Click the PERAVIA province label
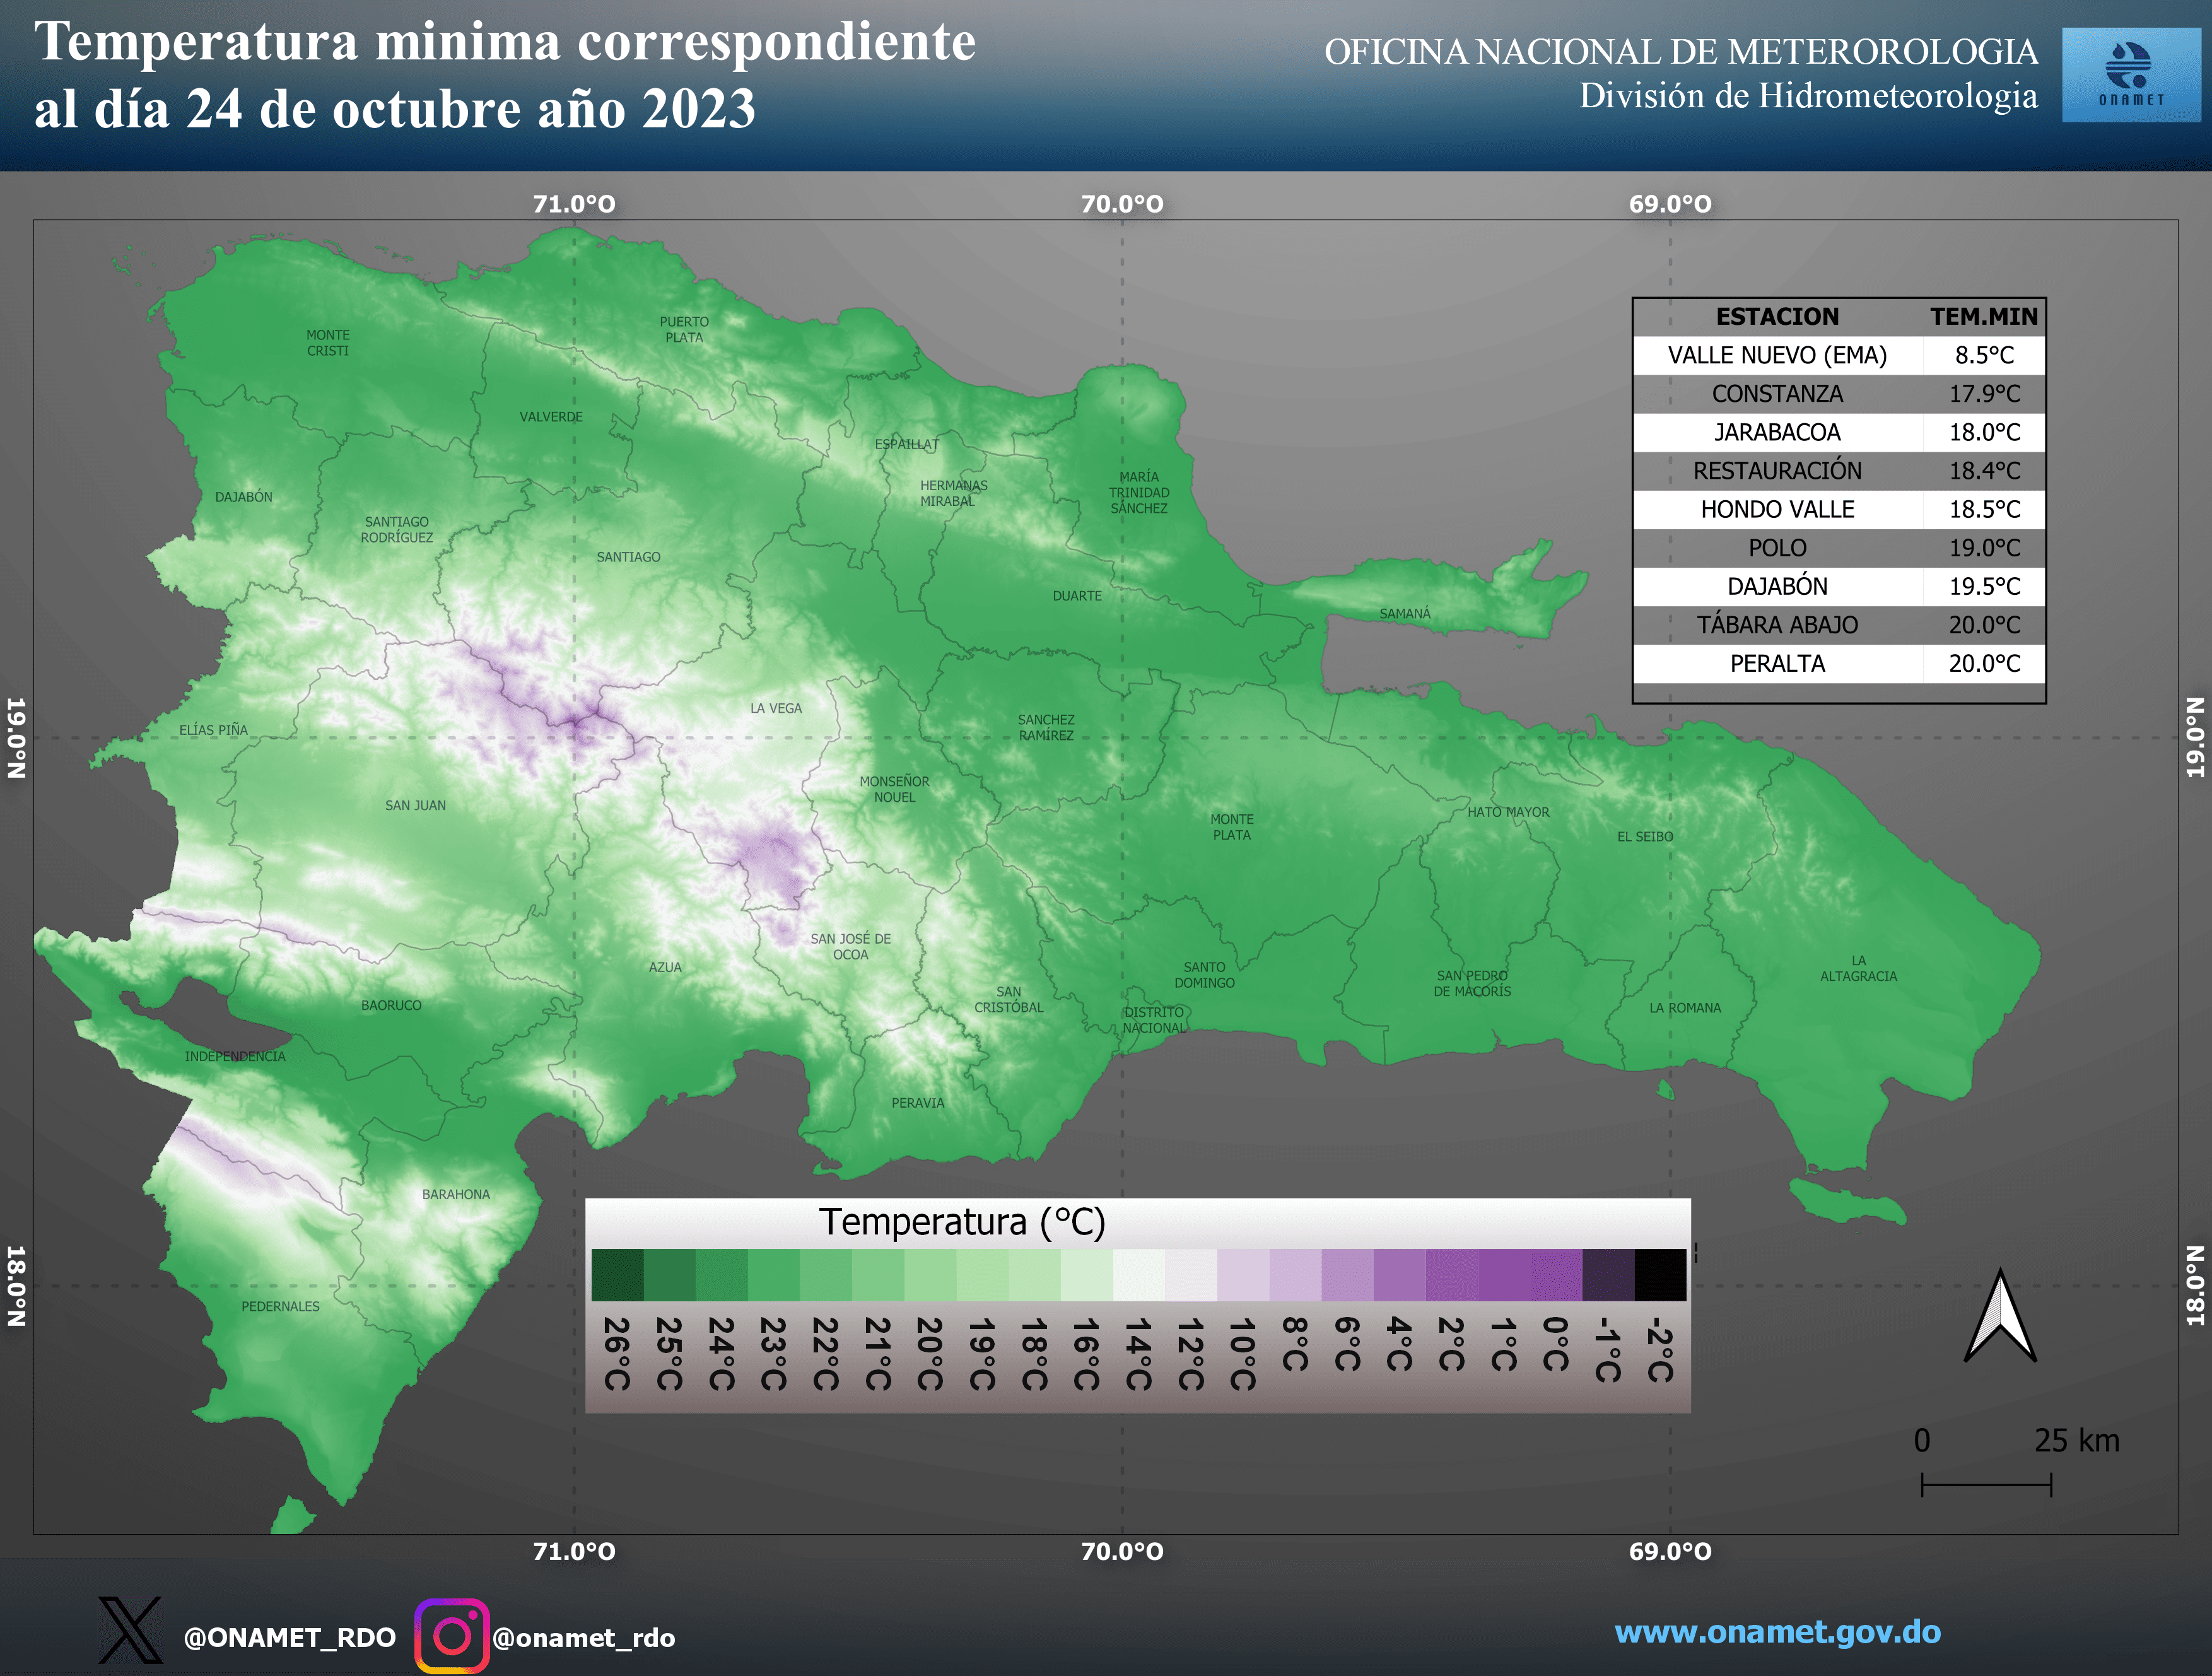 tap(918, 1103)
